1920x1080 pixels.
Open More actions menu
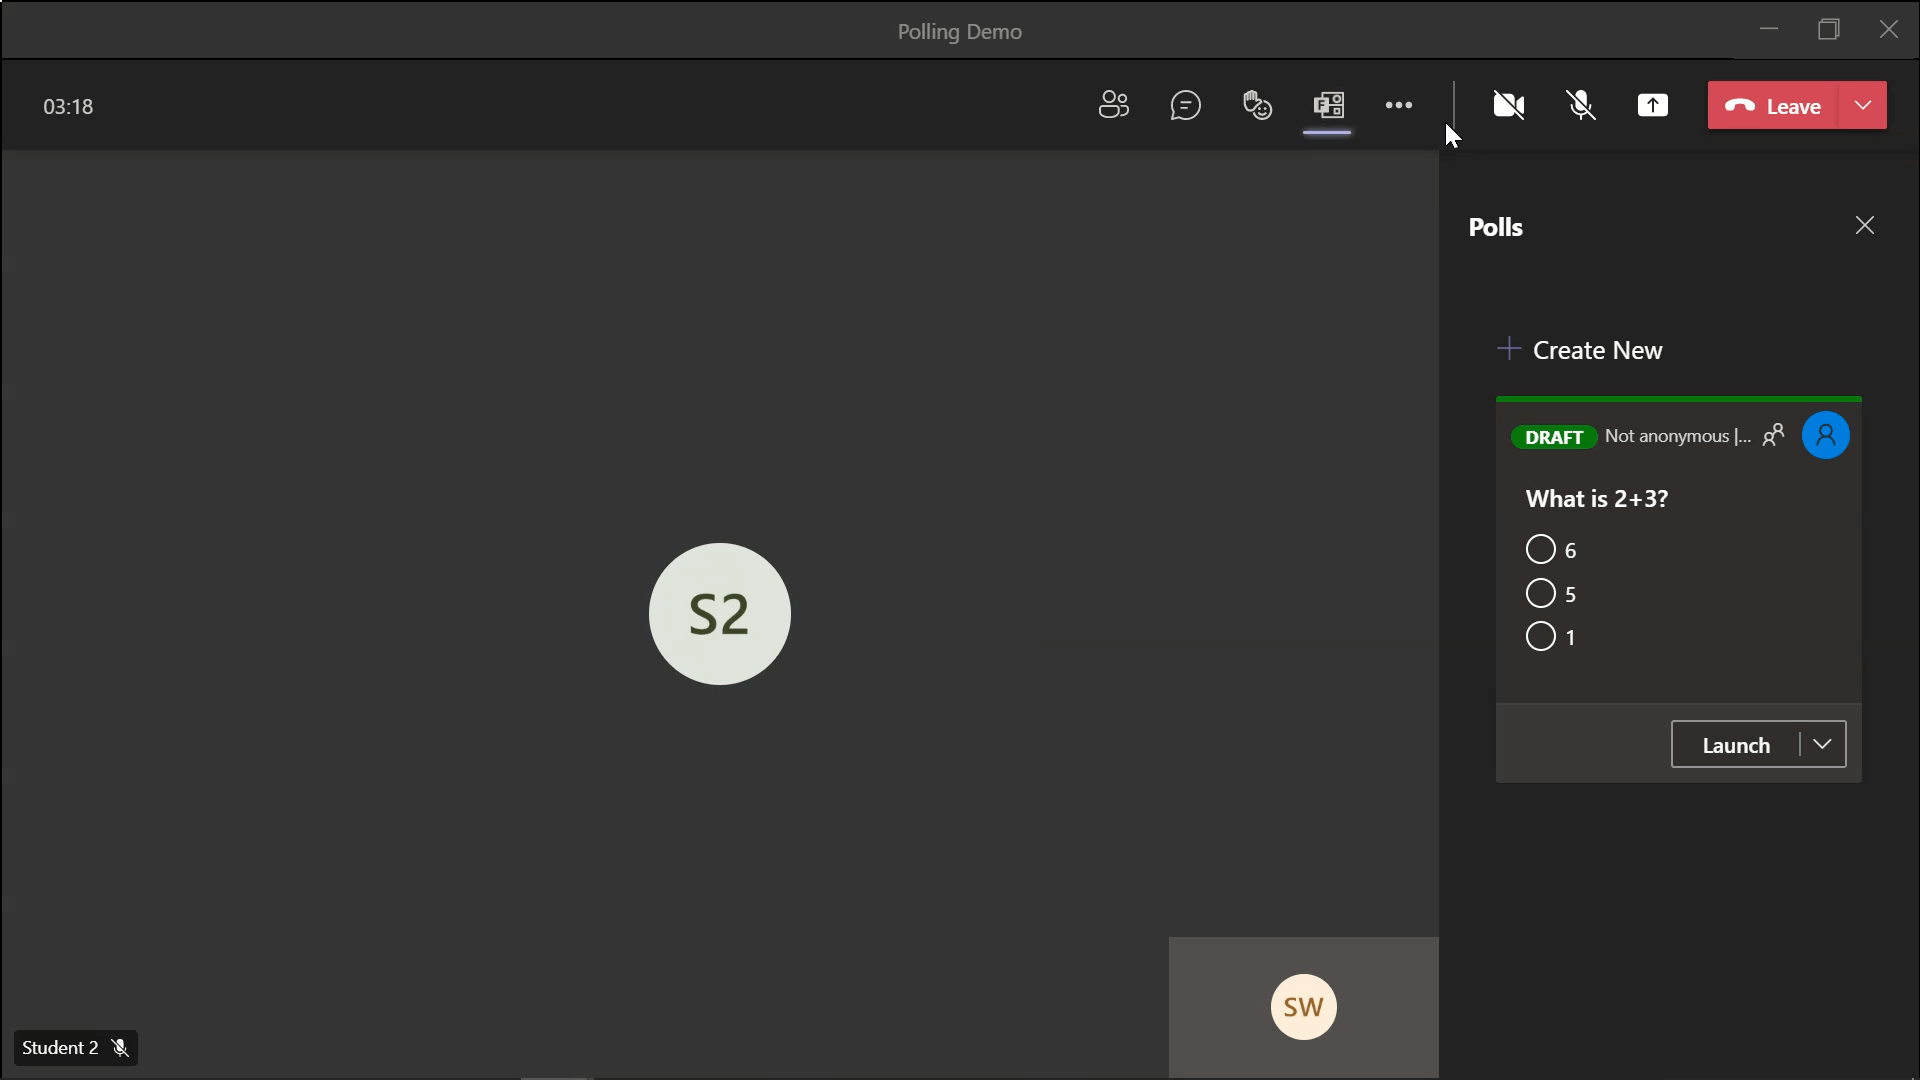click(x=1399, y=105)
